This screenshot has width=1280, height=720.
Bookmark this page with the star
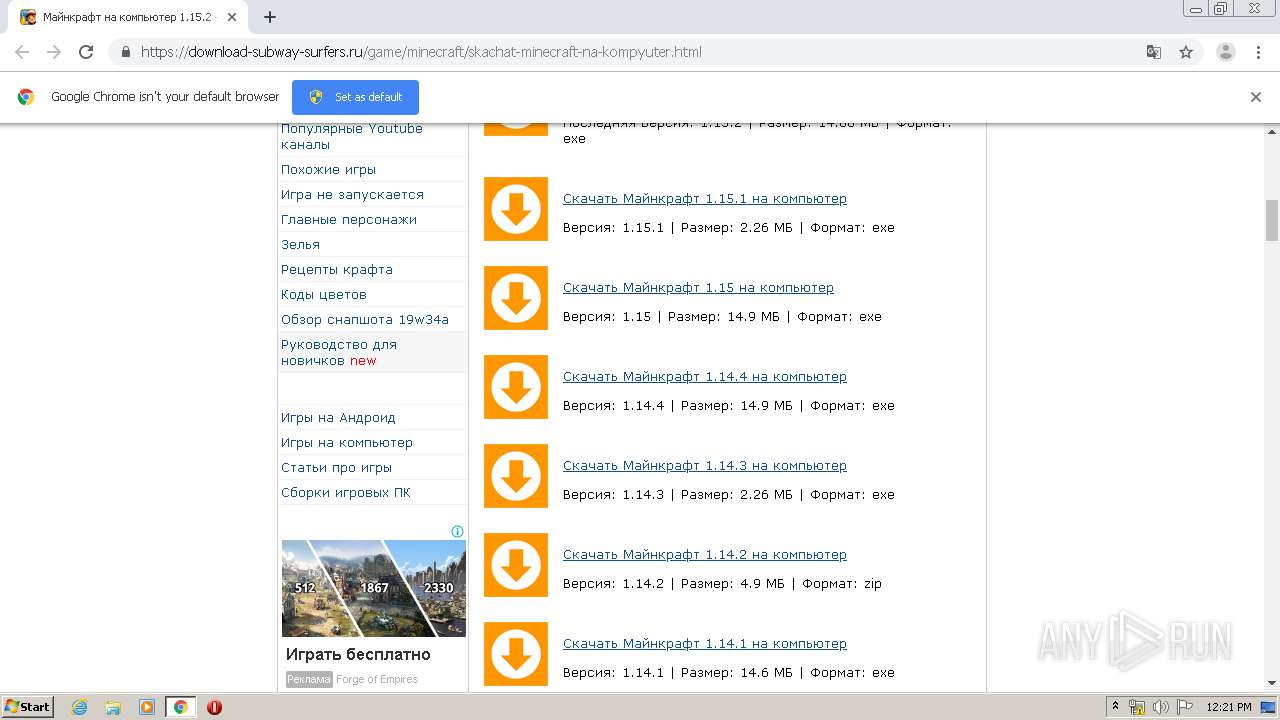point(1186,52)
